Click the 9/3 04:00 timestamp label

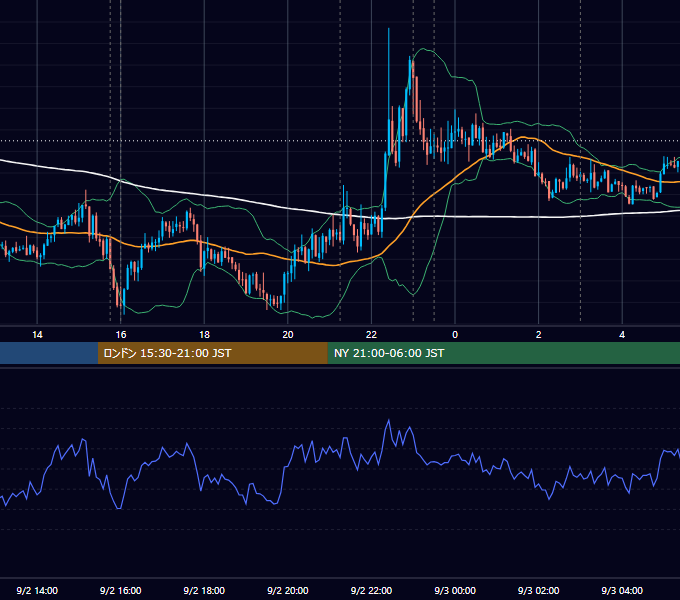coord(622,590)
